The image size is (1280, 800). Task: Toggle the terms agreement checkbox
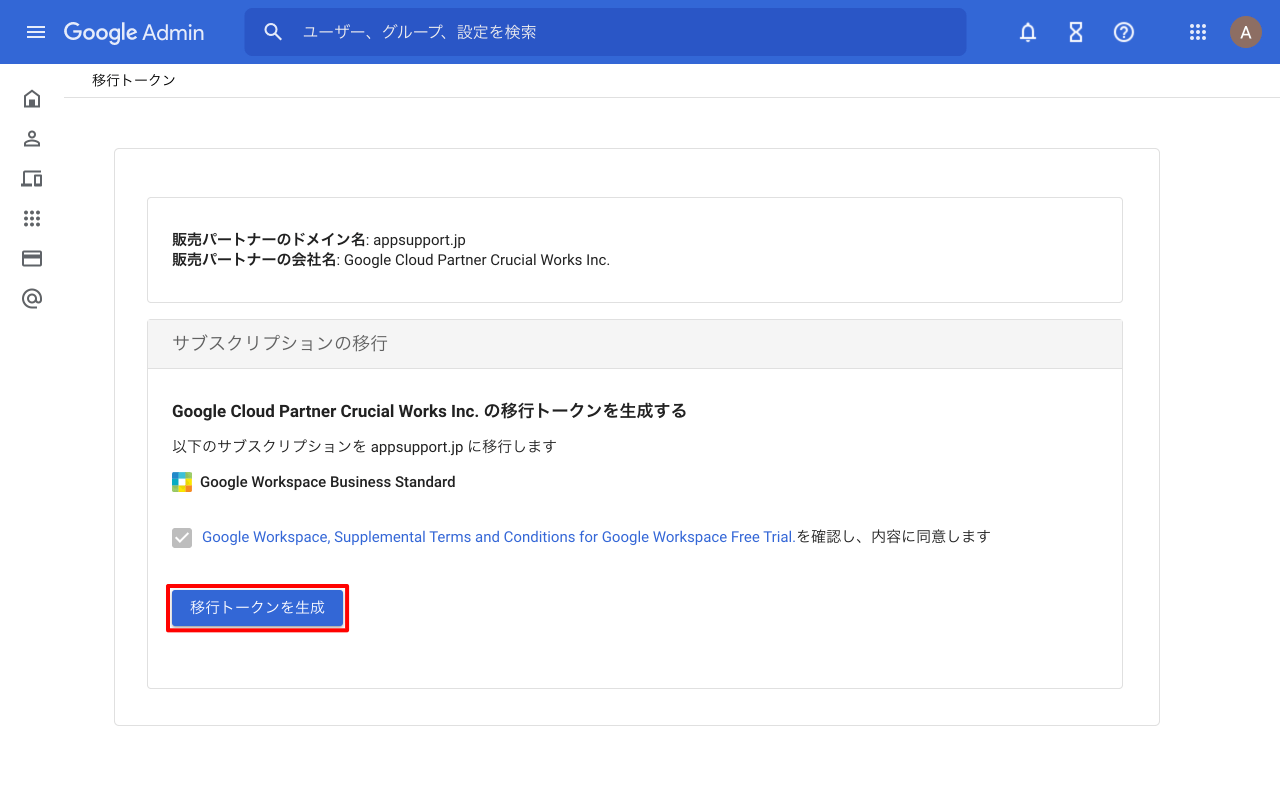click(182, 538)
